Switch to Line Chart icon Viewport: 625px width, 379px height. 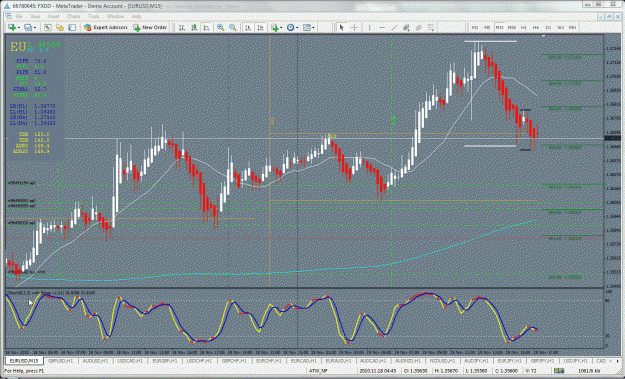206,27
